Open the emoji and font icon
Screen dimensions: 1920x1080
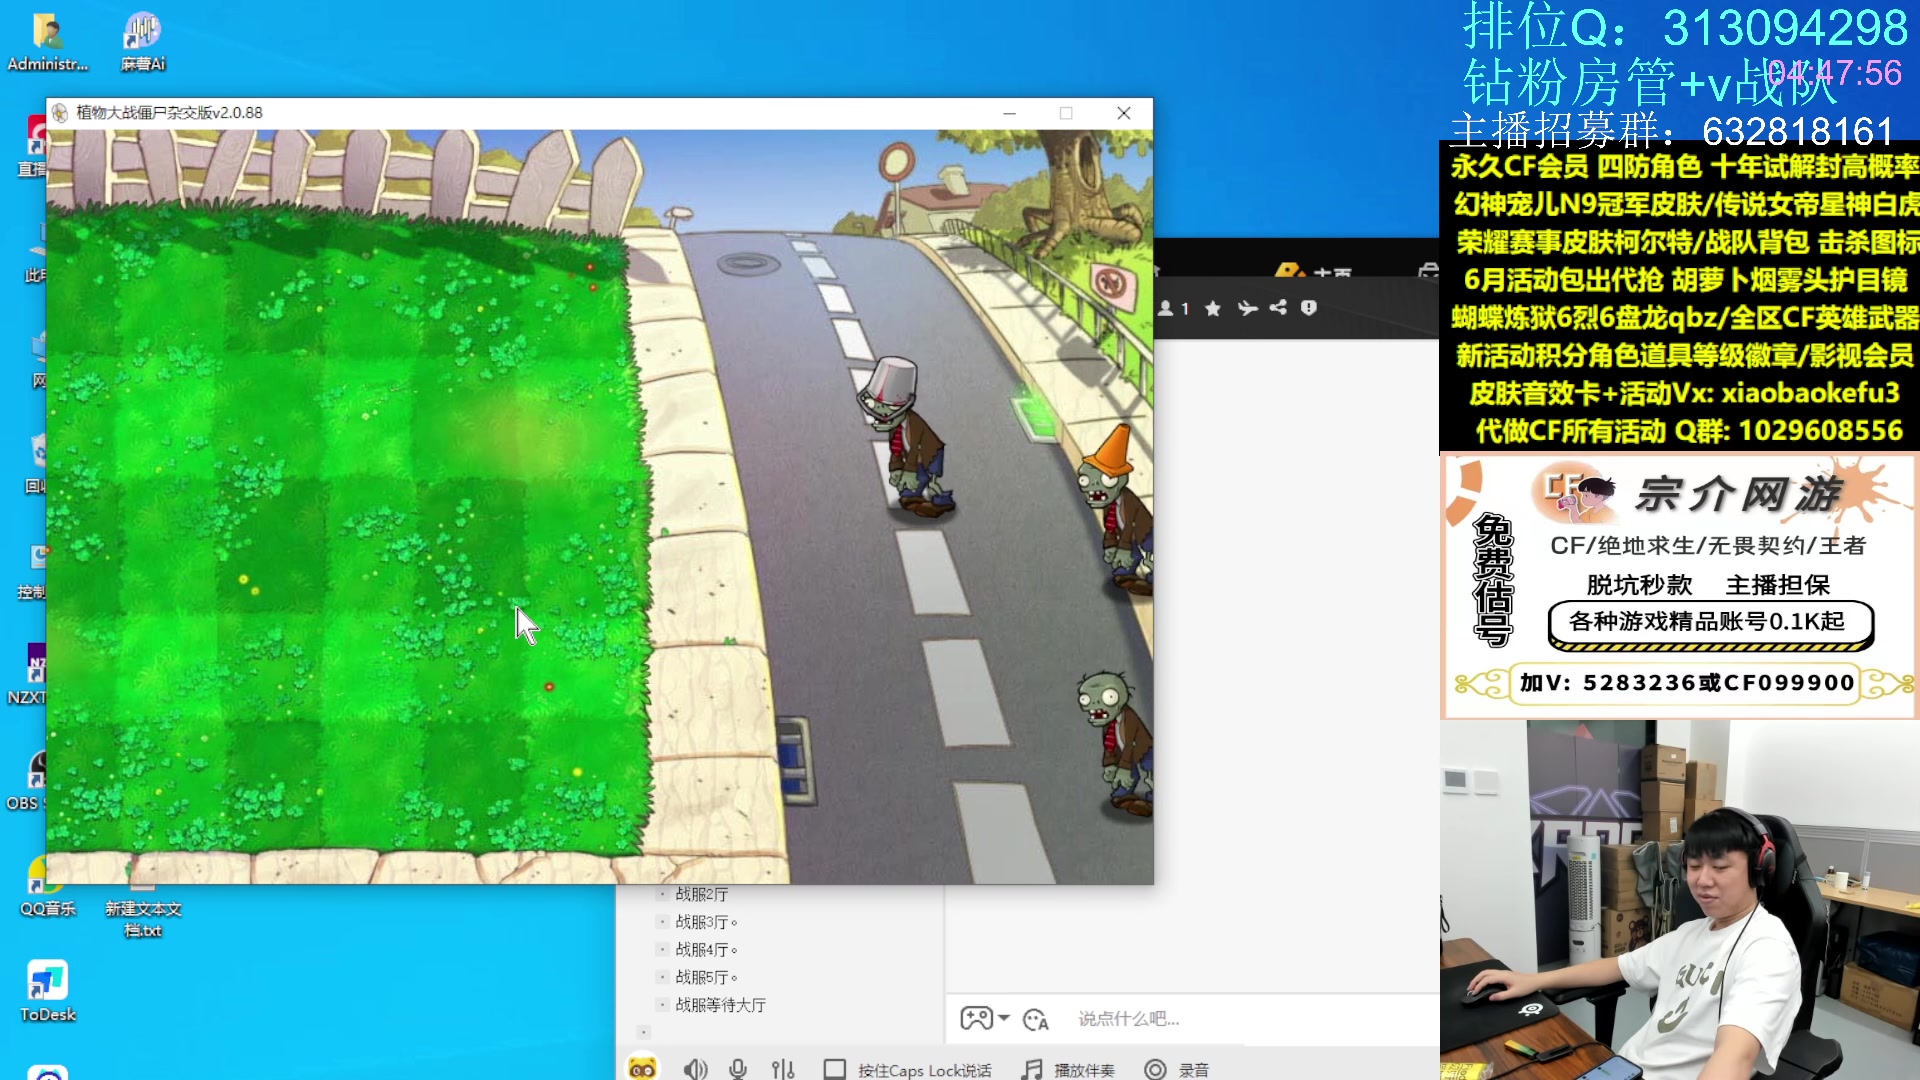pos(1036,1019)
